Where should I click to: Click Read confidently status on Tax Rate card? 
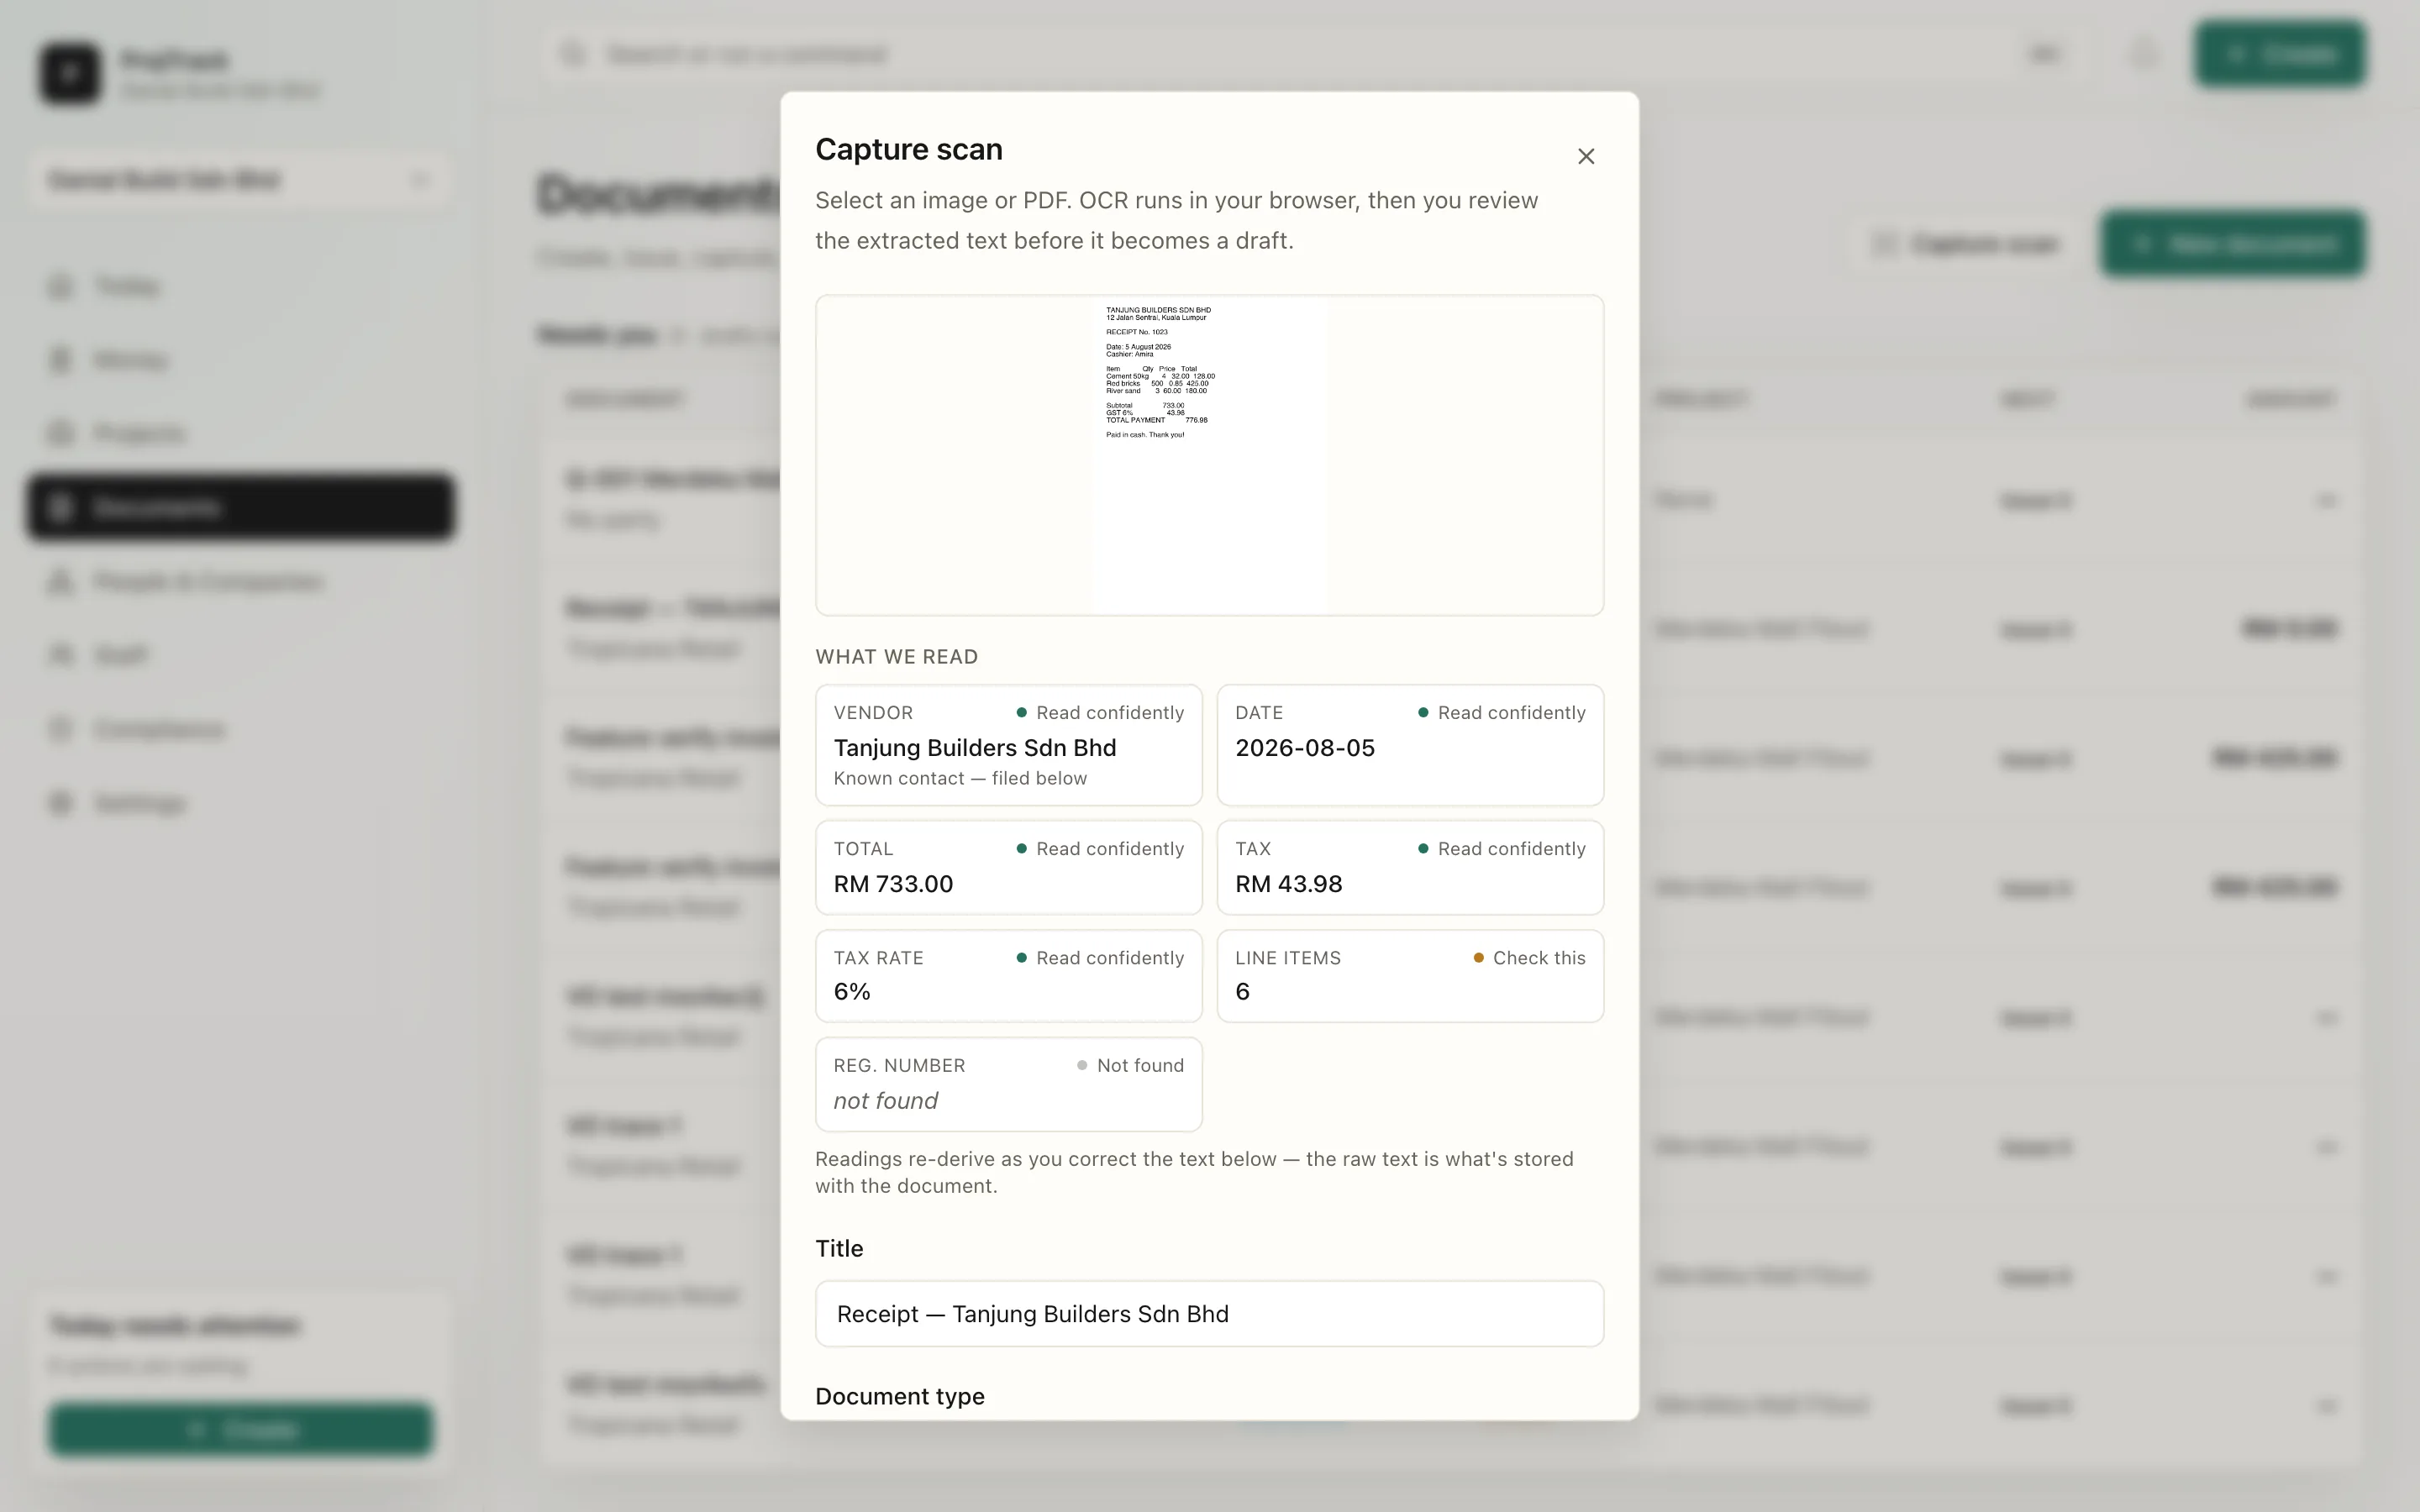coord(1100,958)
